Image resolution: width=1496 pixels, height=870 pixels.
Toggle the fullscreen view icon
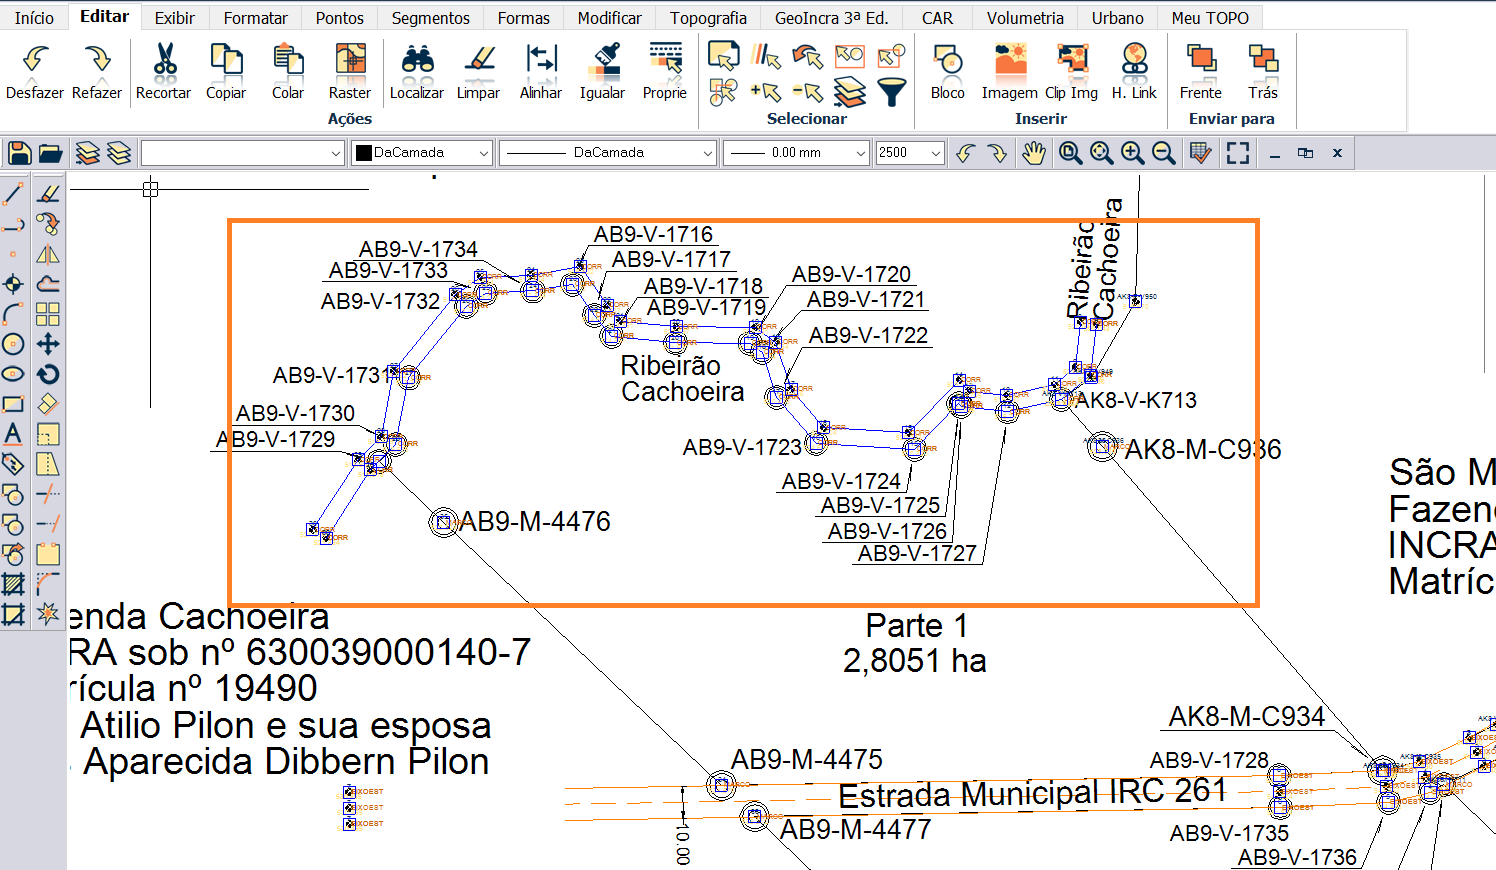tap(1238, 153)
